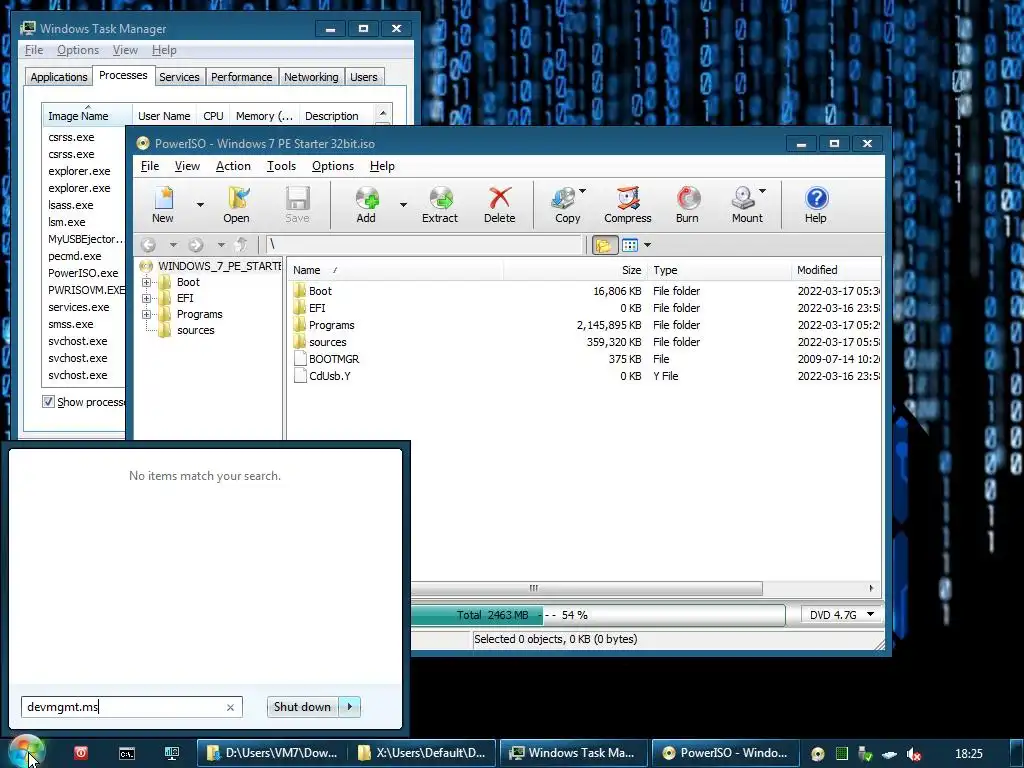1024x768 pixels.
Task: Sort file list by Modified column
Action: (x=836, y=270)
